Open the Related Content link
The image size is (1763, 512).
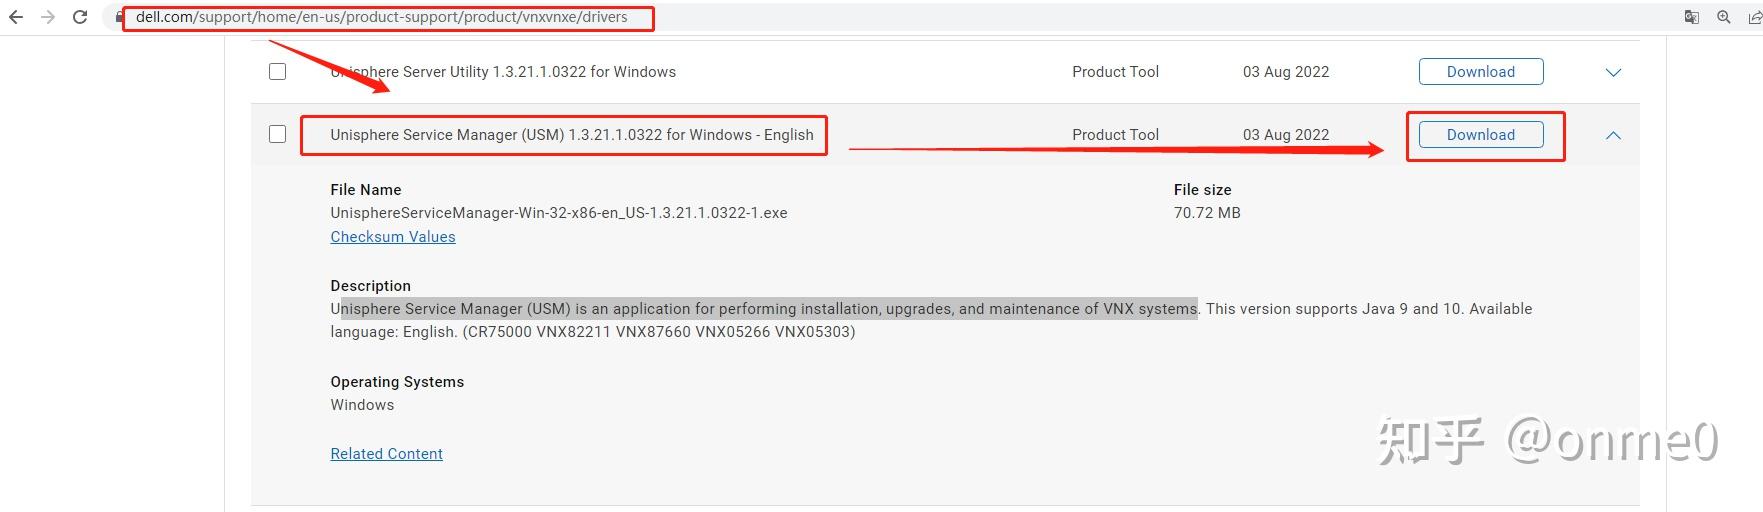tap(387, 454)
